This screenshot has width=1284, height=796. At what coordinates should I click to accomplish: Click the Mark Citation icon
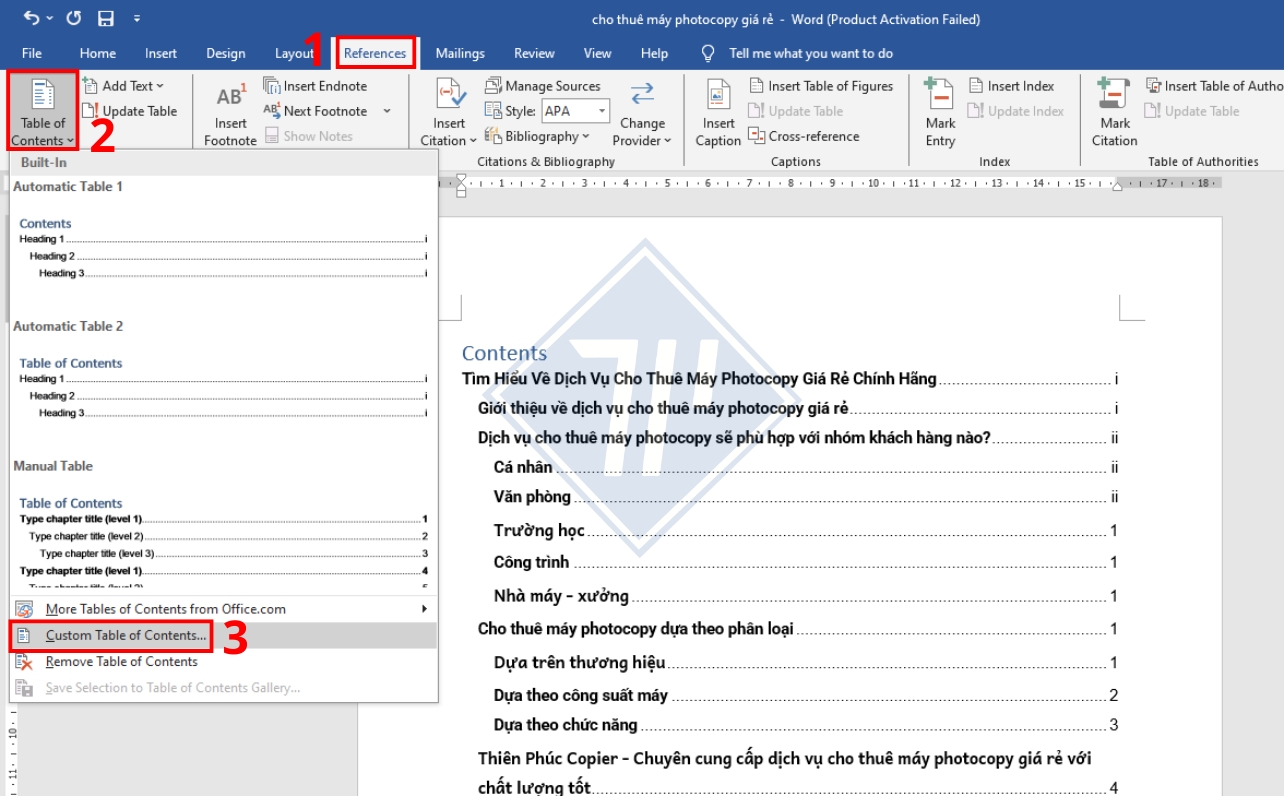1114,96
